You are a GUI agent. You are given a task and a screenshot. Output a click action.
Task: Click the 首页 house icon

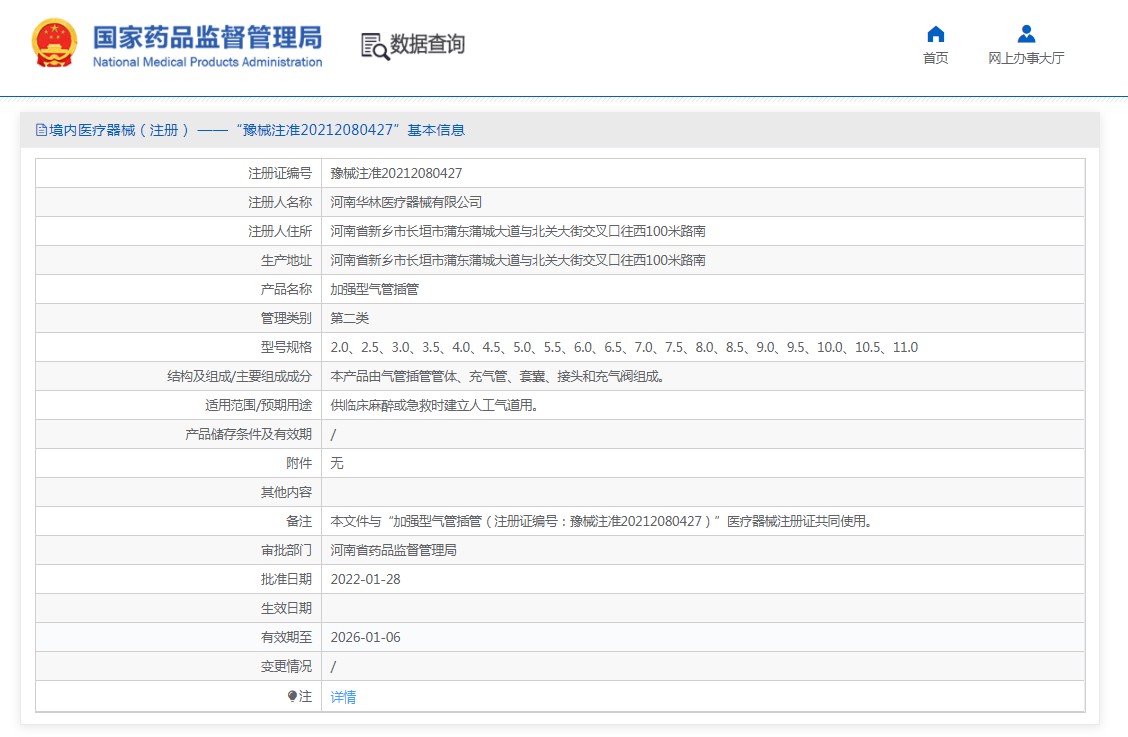(935, 34)
